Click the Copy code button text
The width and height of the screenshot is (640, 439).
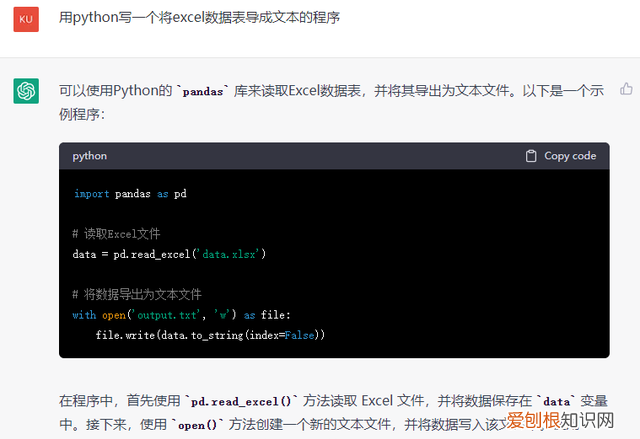click(x=570, y=156)
